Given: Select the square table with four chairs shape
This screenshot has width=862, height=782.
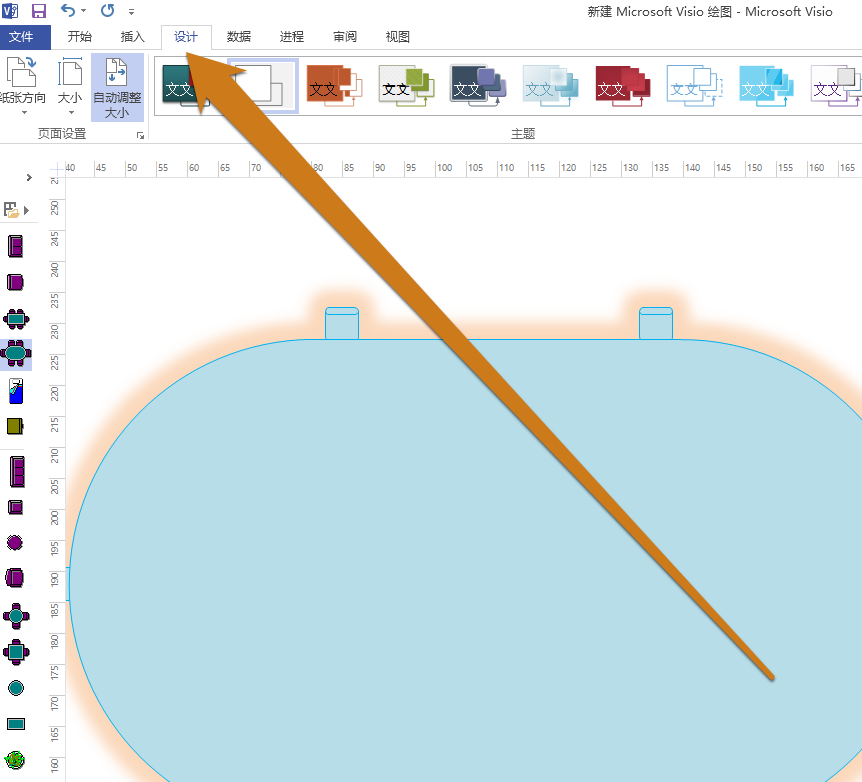Looking at the screenshot, I should (x=16, y=652).
